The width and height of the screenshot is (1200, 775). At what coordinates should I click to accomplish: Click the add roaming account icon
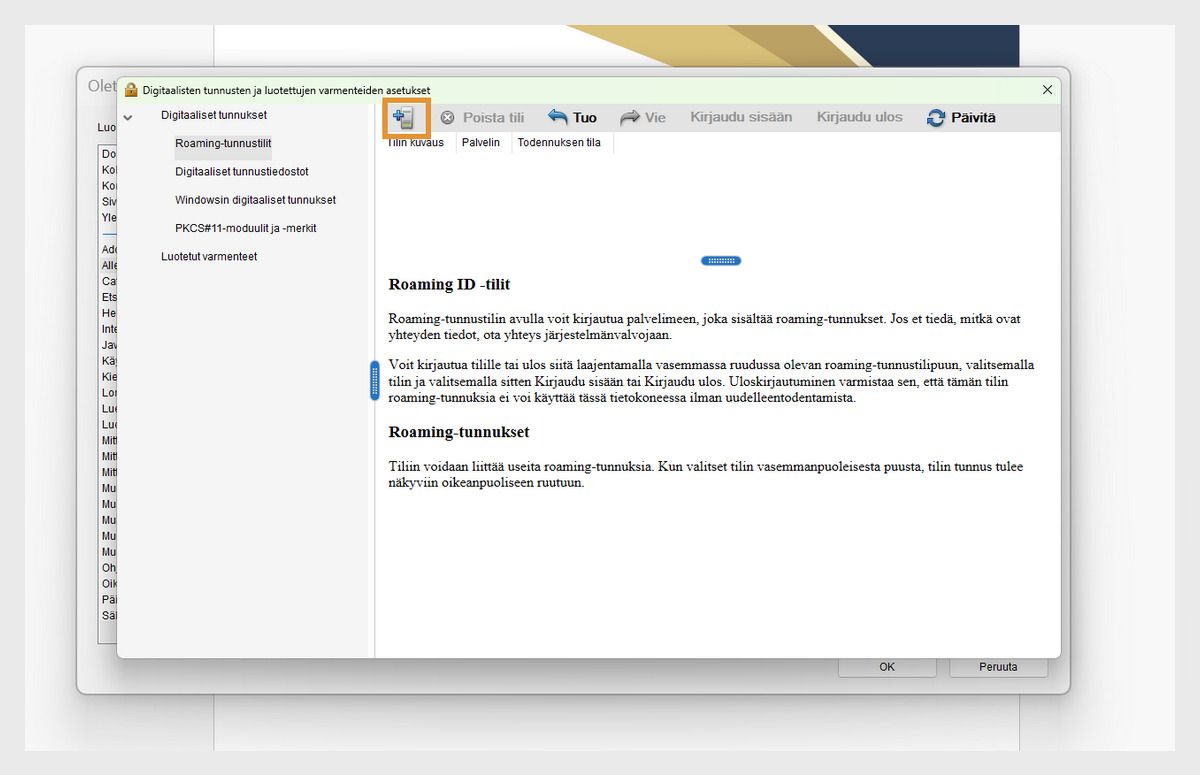(405, 118)
